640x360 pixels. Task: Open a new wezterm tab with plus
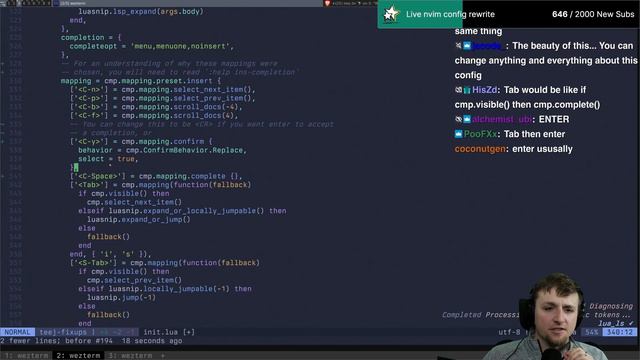[x=162, y=356]
